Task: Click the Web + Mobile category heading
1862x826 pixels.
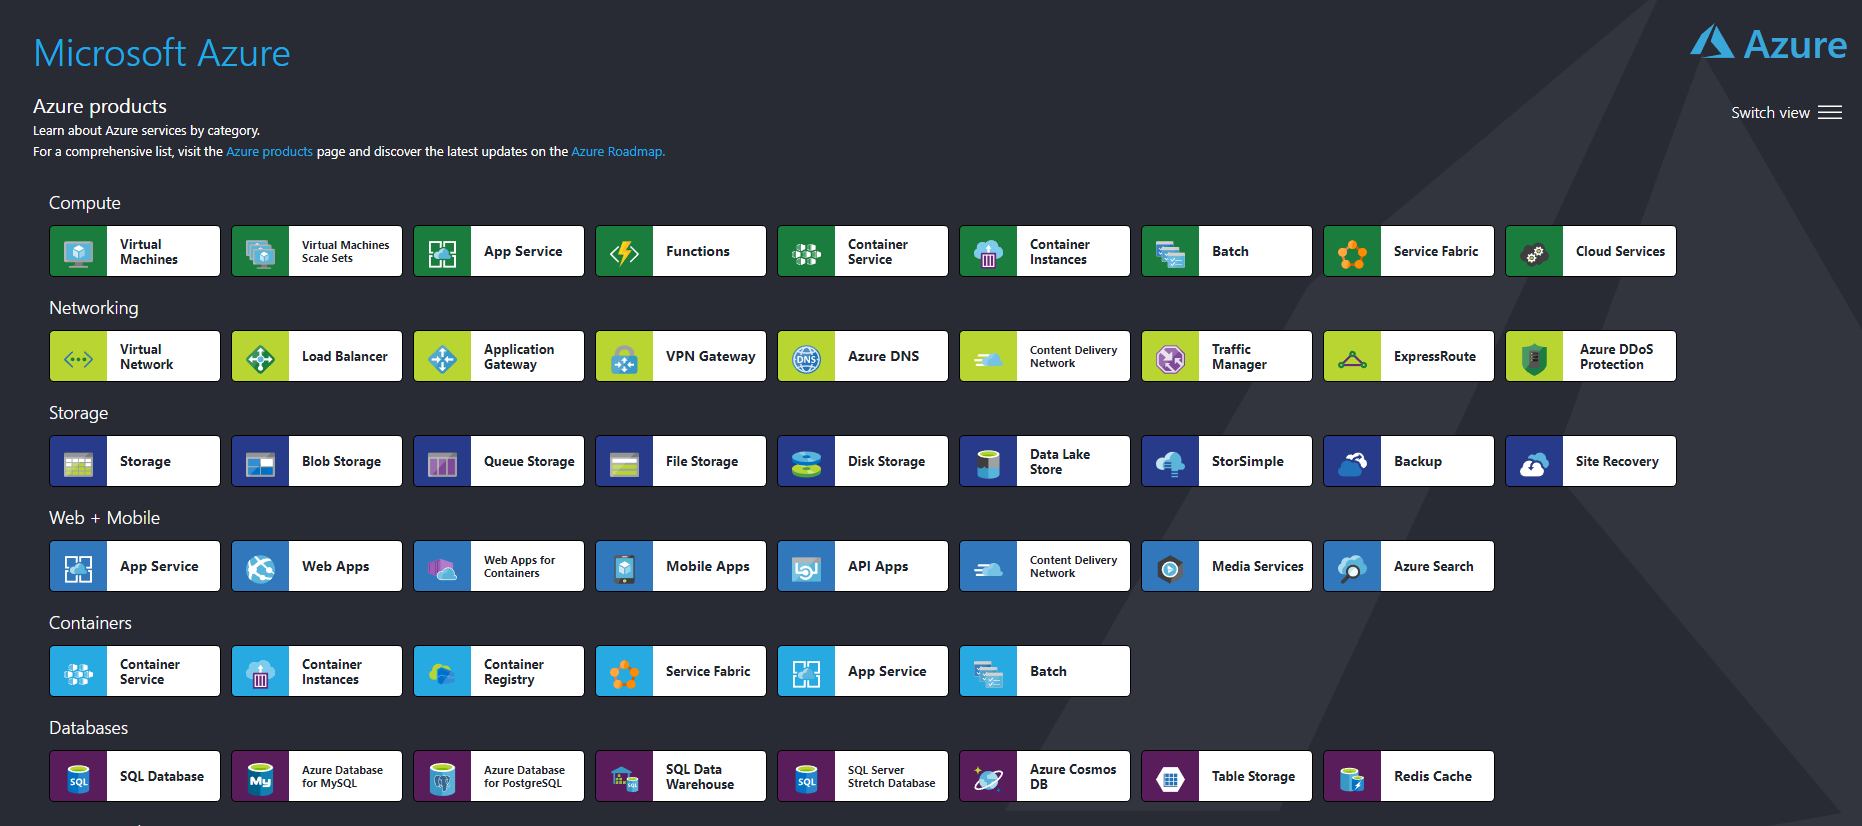Action: [104, 518]
